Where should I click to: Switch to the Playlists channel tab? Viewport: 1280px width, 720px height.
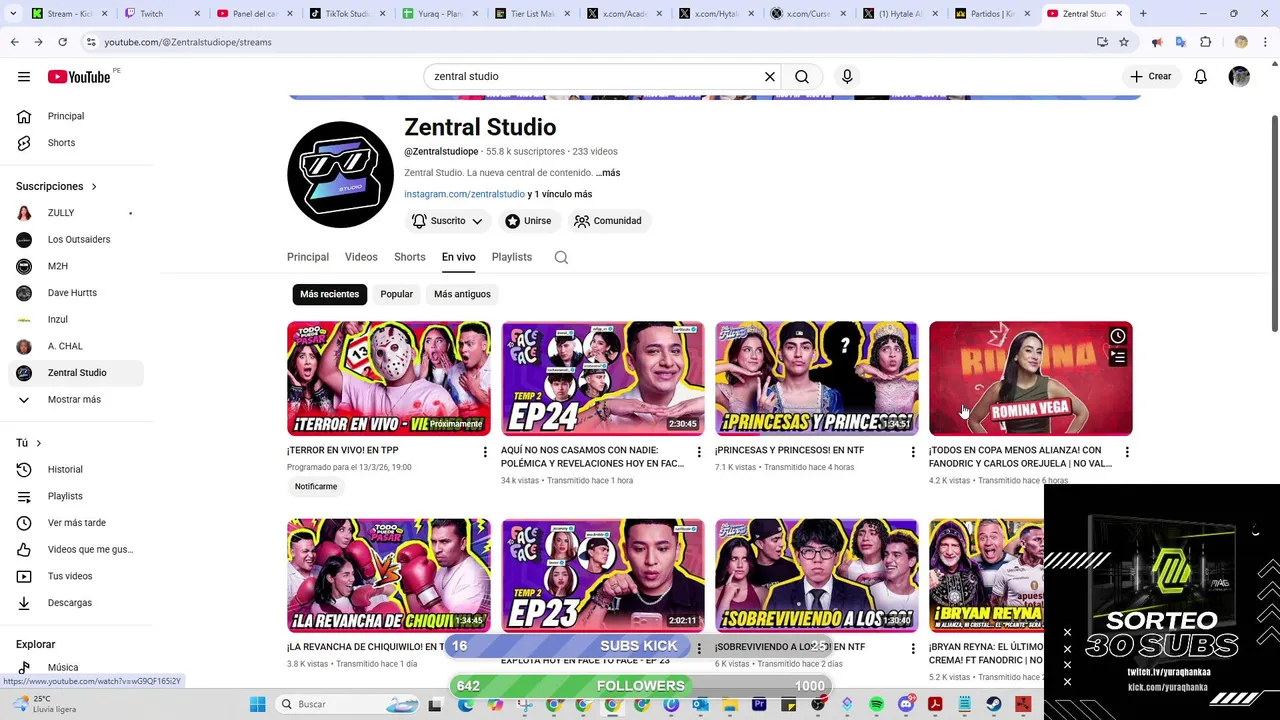[512, 257]
